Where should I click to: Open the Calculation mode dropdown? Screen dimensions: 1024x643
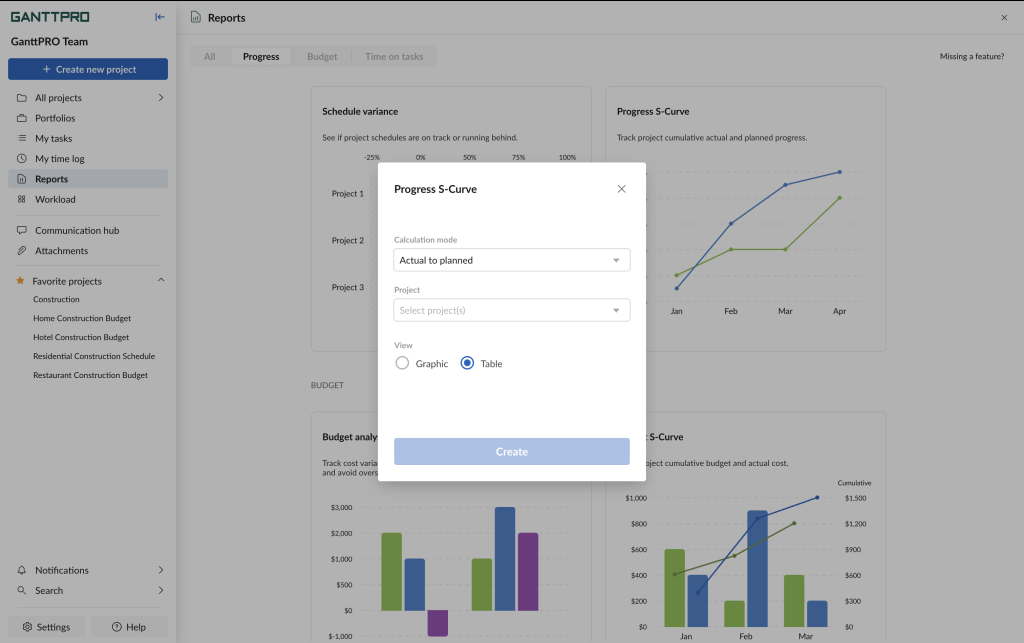coord(511,259)
